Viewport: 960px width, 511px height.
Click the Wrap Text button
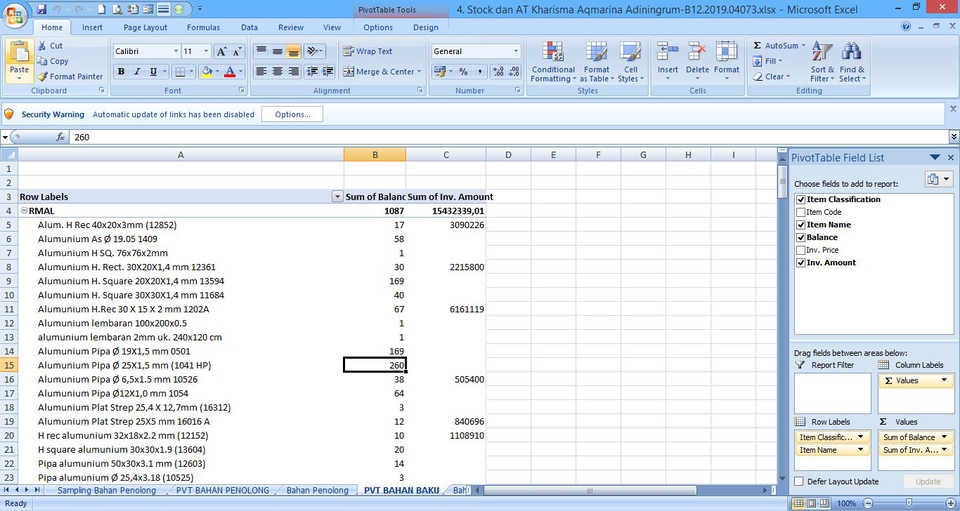[x=367, y=51]
